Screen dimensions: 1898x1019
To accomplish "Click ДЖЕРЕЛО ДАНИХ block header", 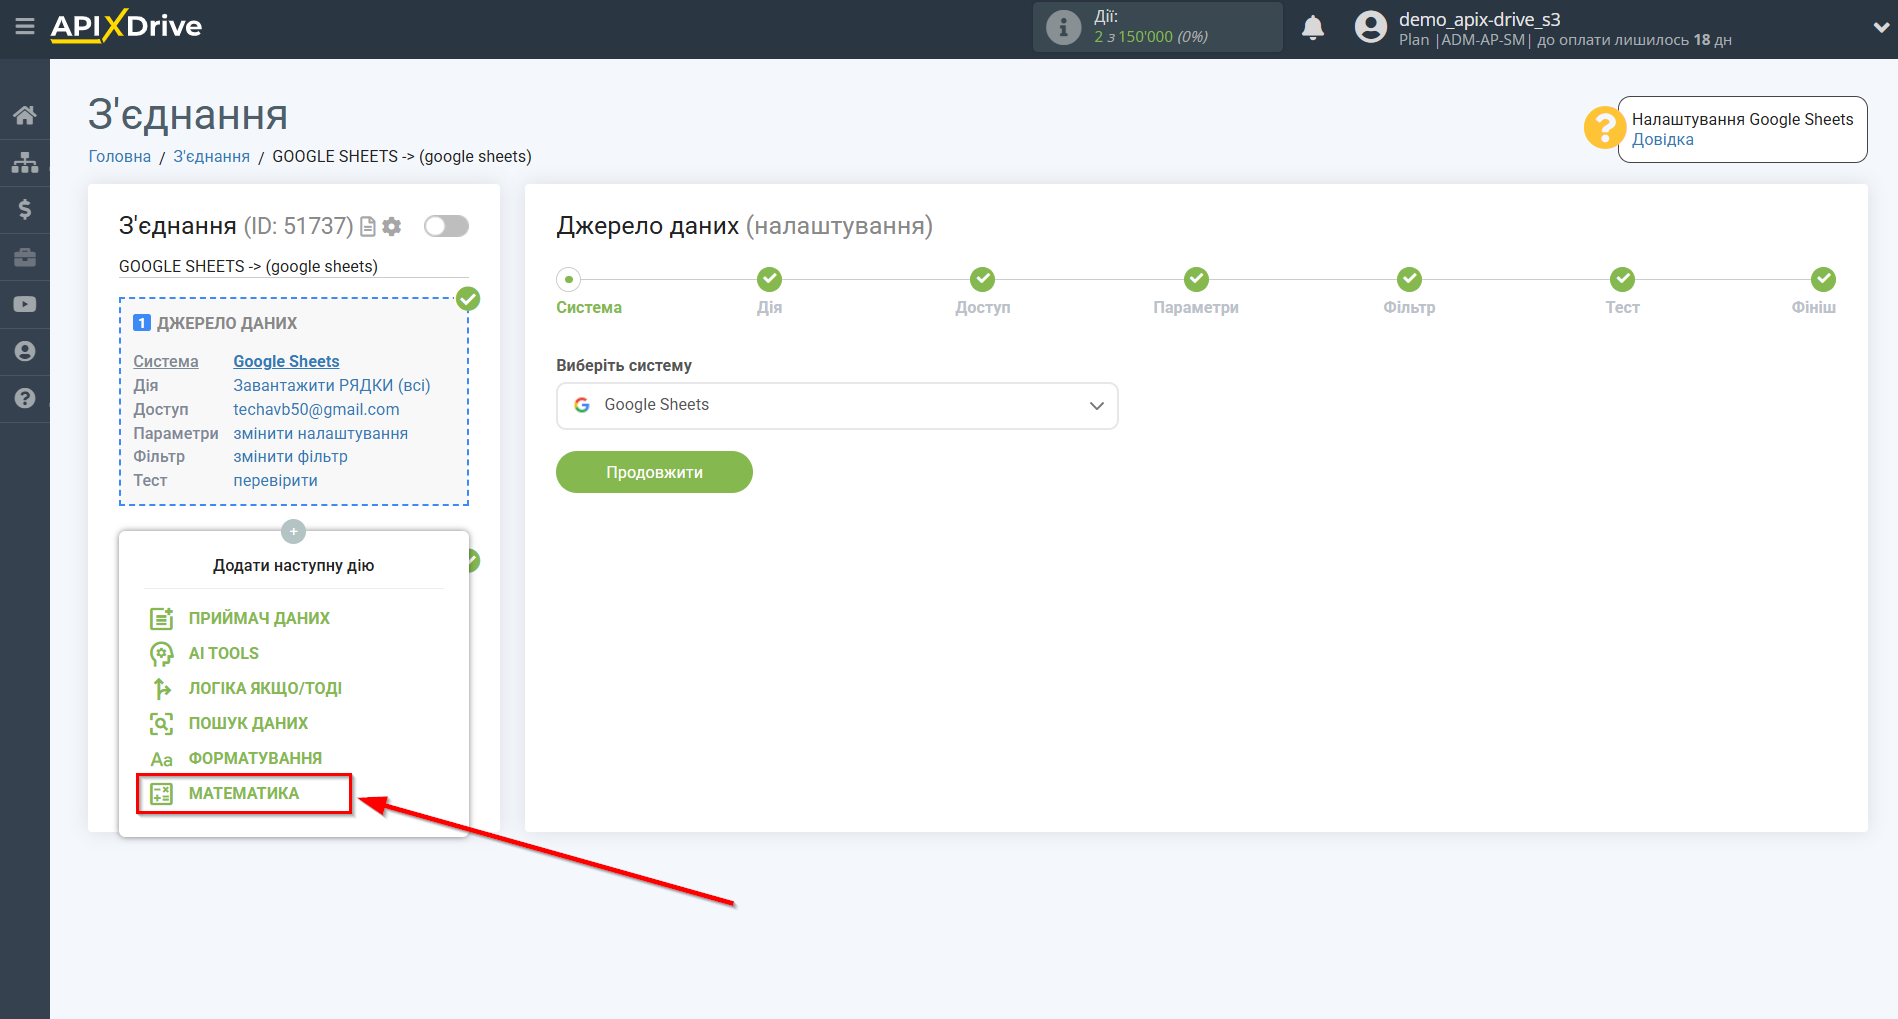I will click(x=226, y=324).
